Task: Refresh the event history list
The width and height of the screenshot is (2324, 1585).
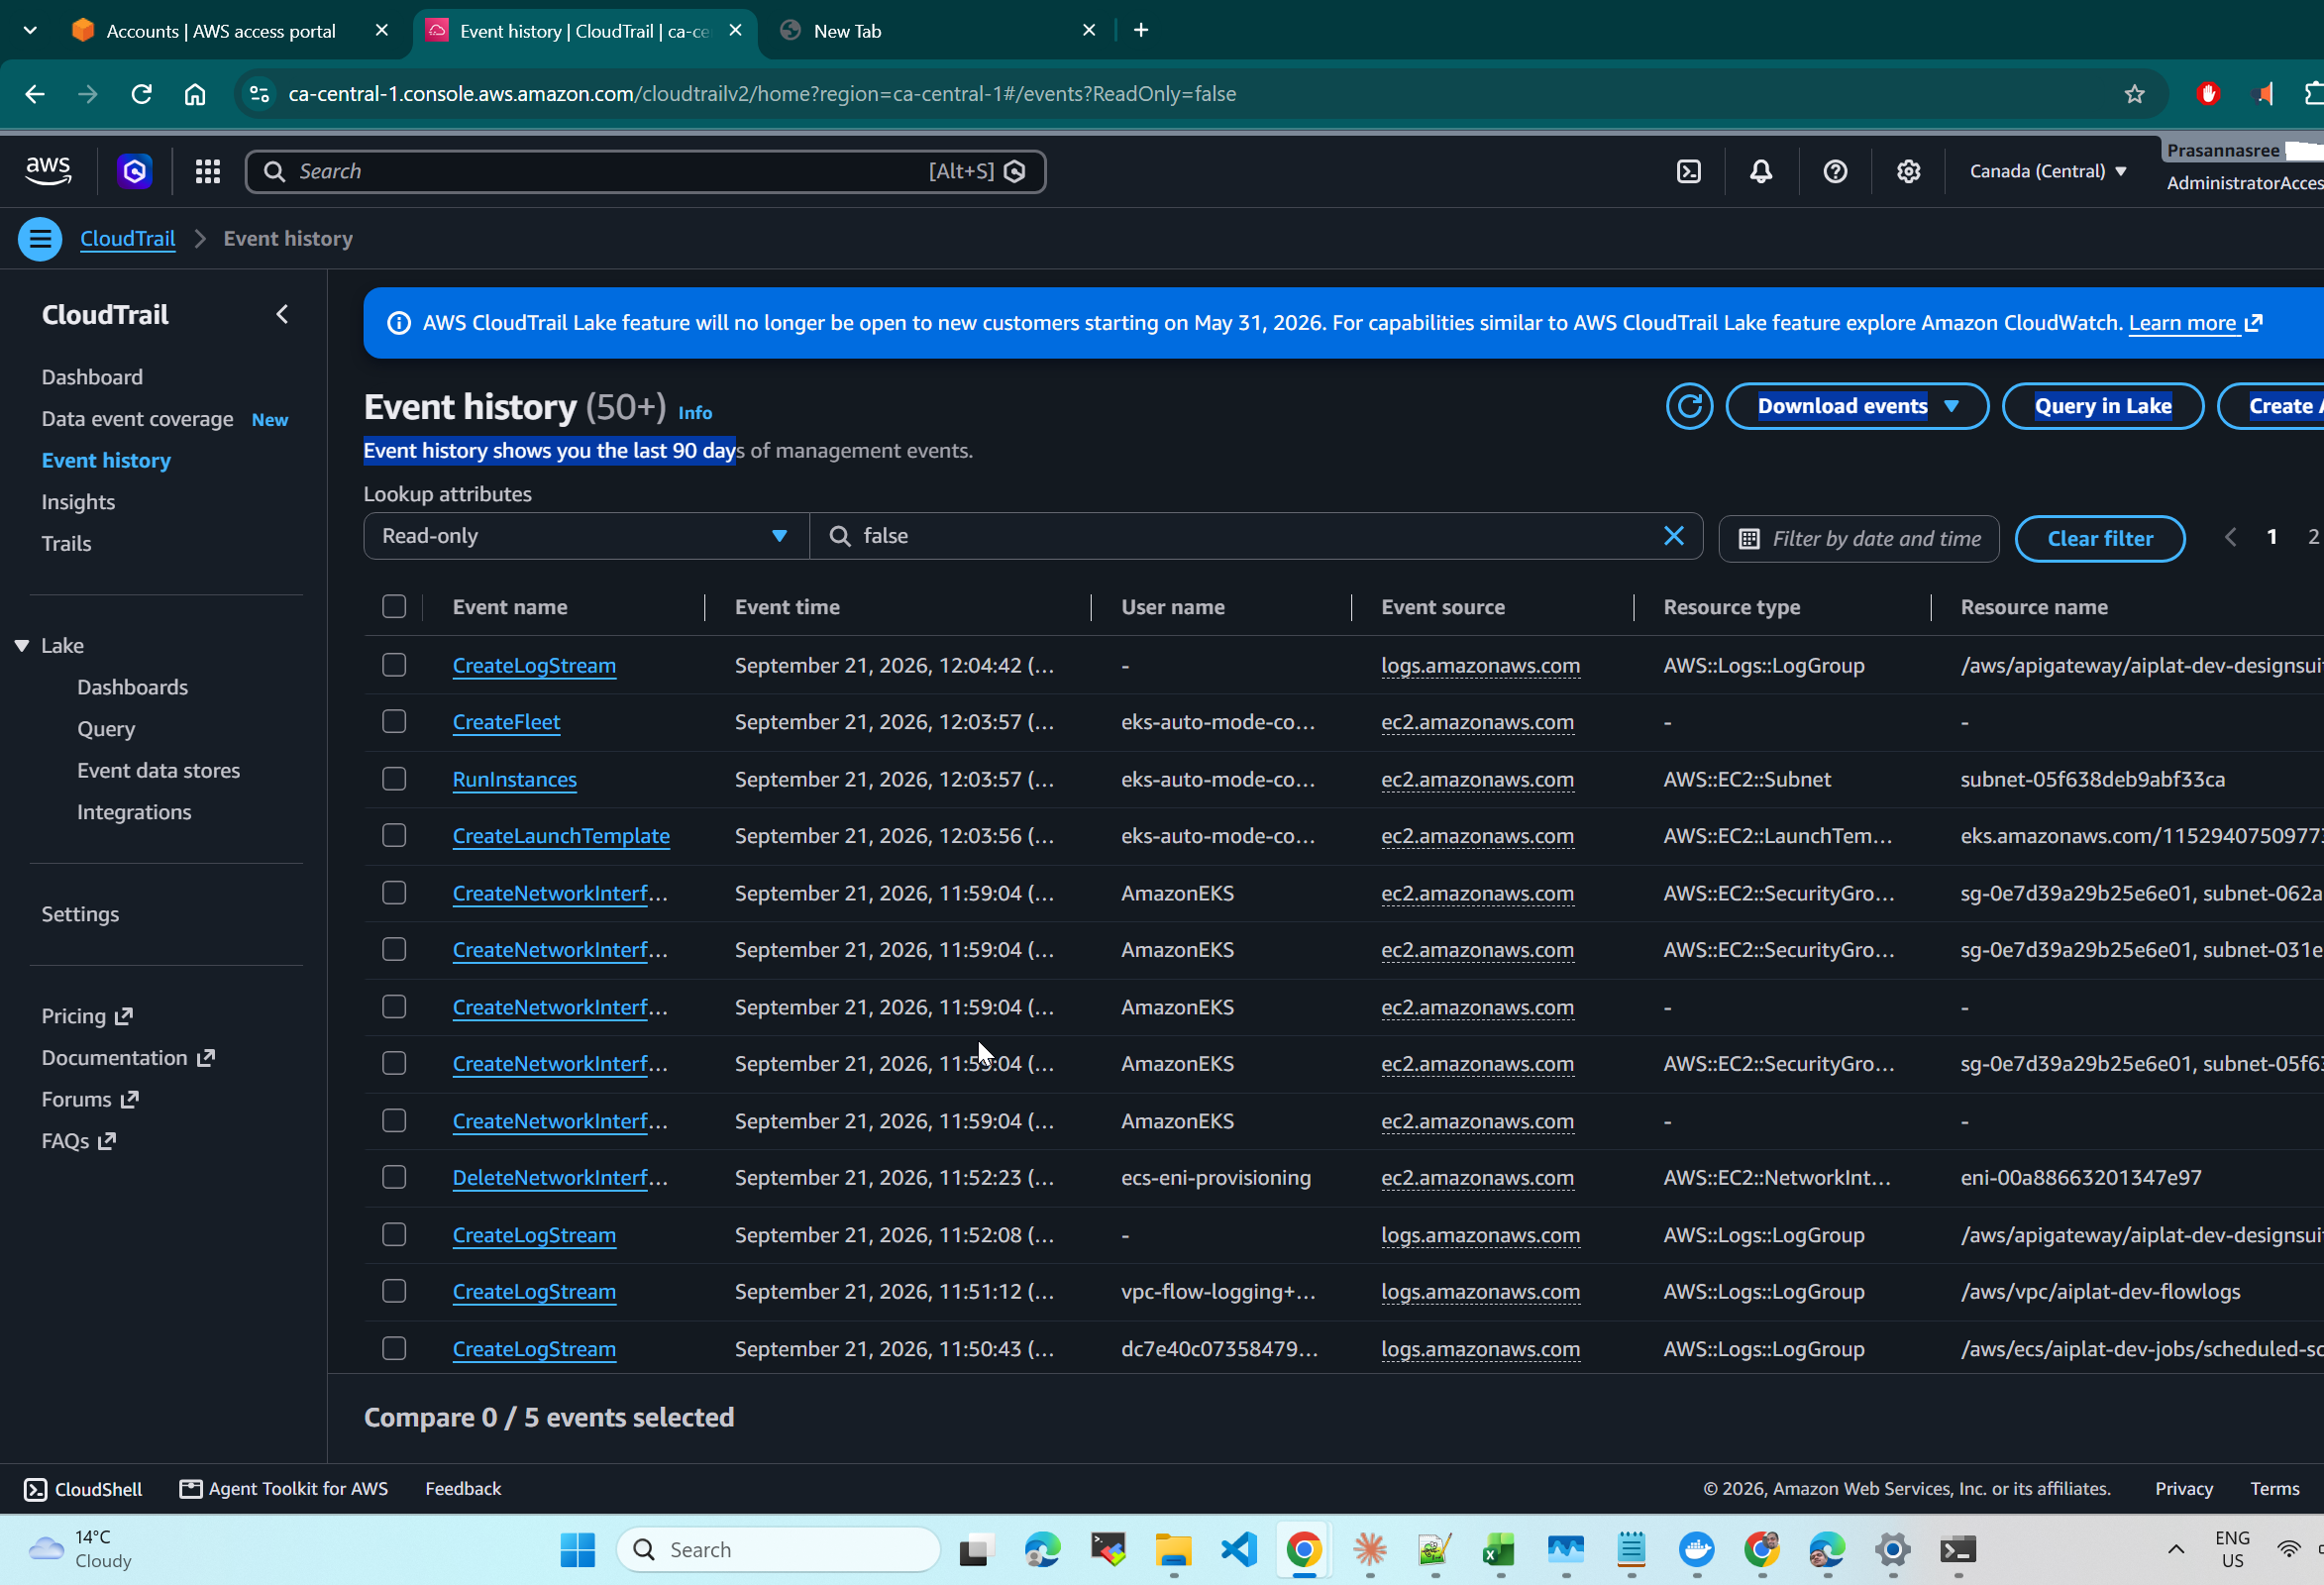Action: [x=1689, y=406]
